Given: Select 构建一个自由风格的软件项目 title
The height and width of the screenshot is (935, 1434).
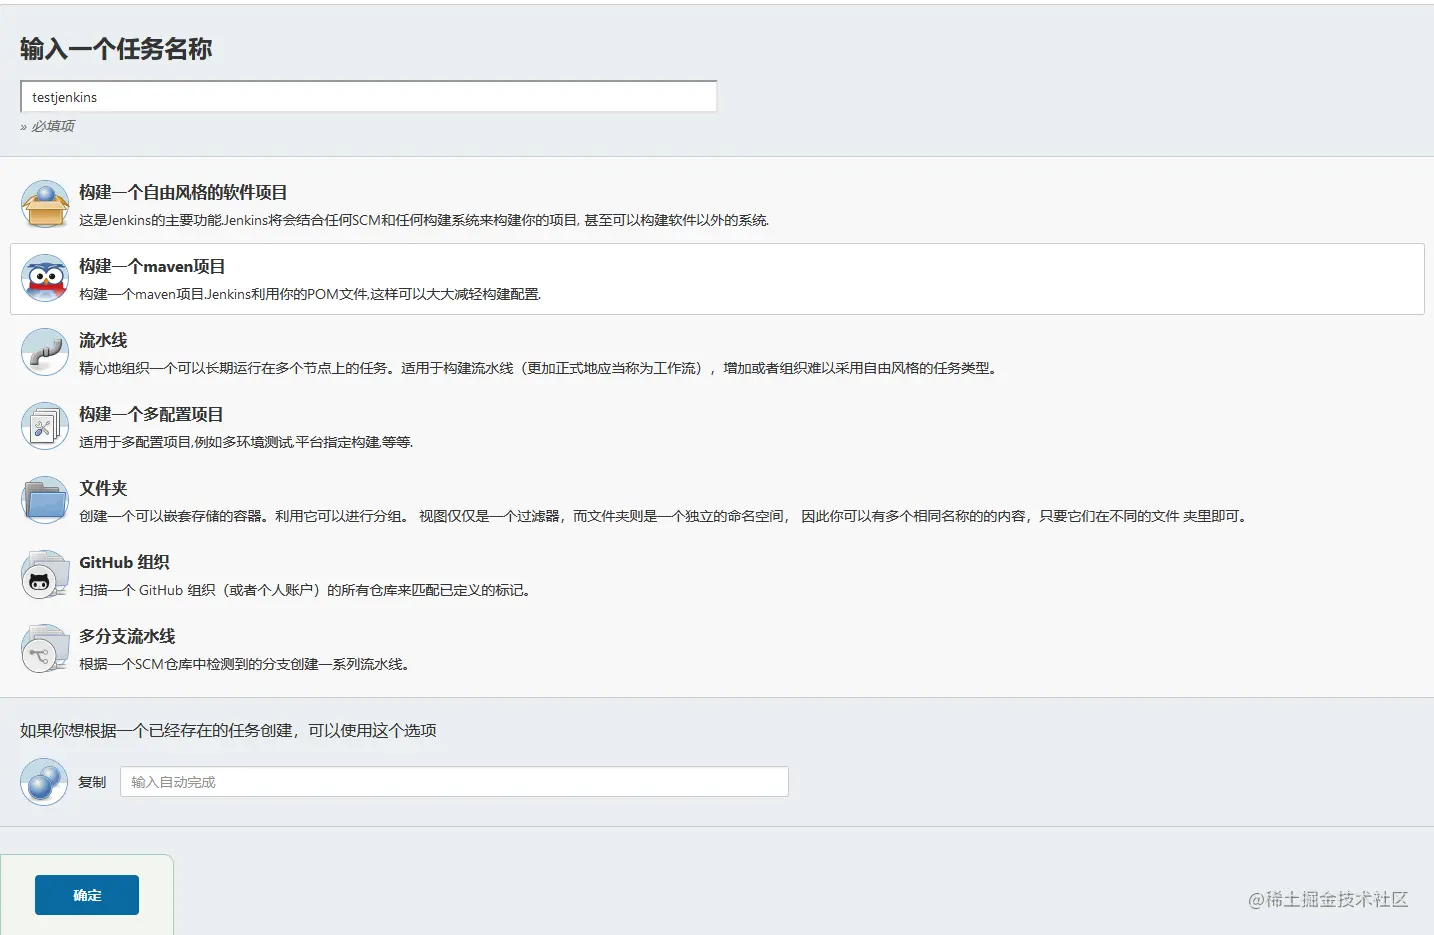Looking at the screenshot, I should [x=183, y=193].
